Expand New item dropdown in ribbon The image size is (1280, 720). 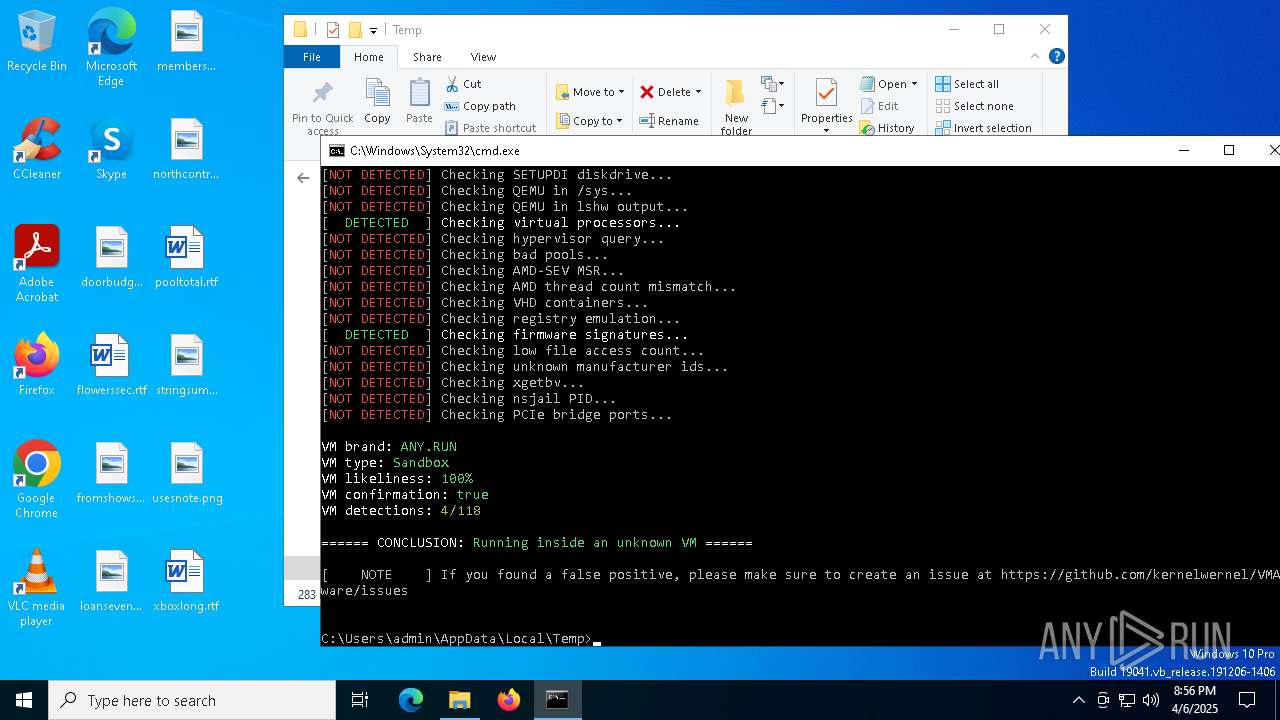point(773,84)
